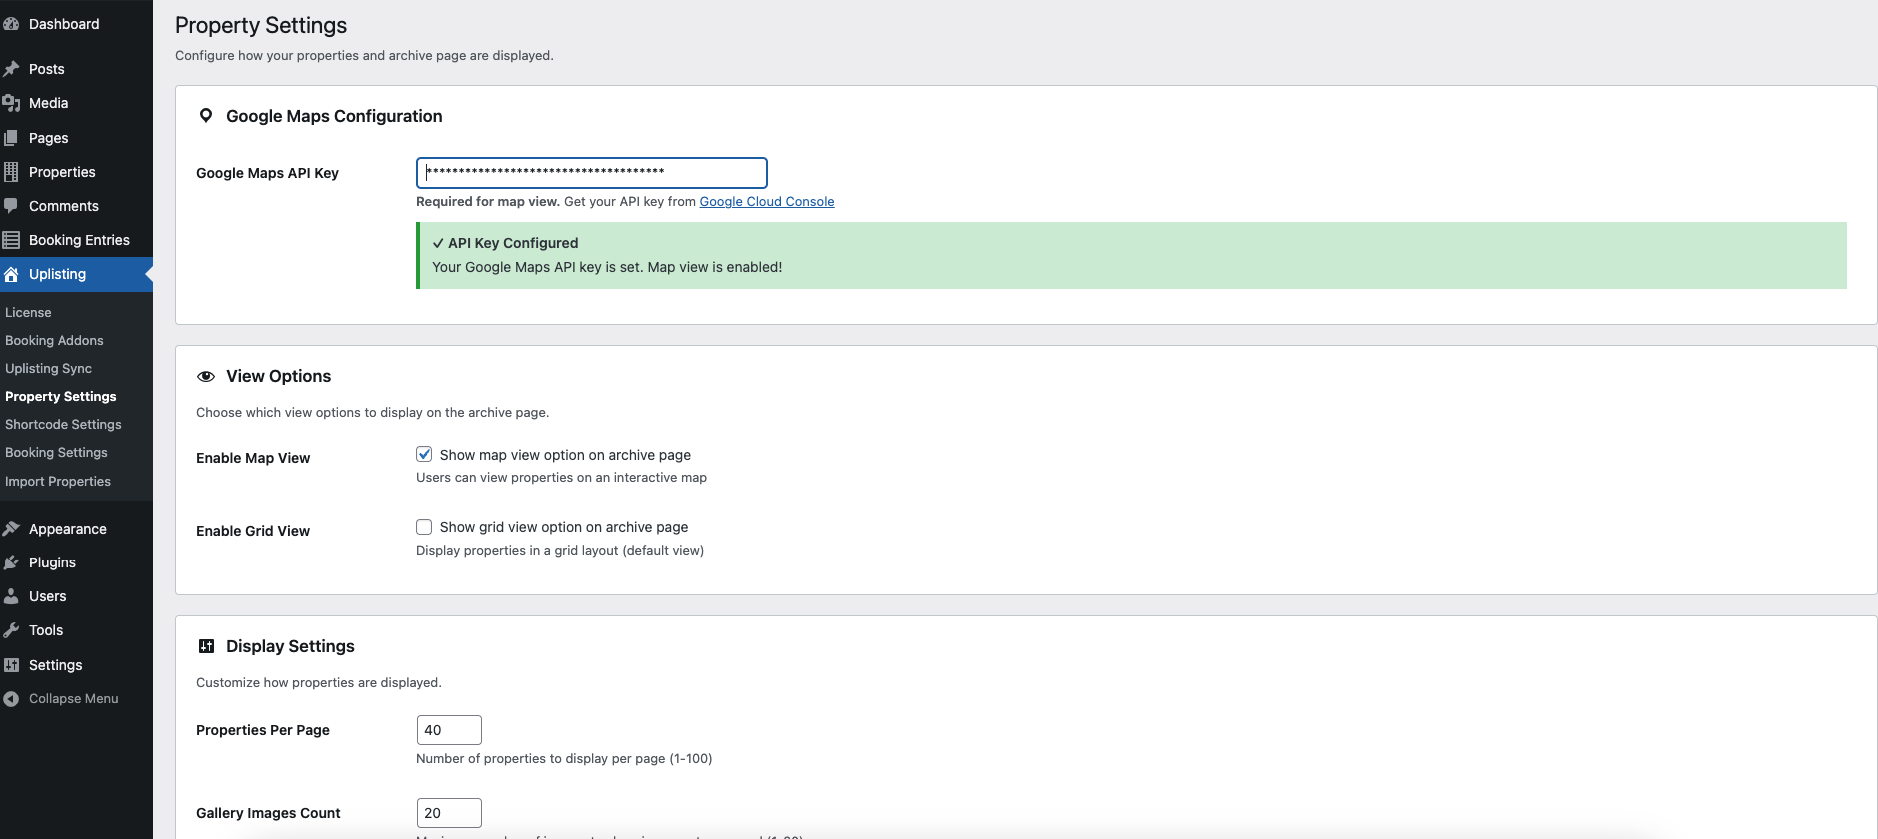Click the Gallery Images Count number field
The image size is (1878, 839).
point(449,813)
